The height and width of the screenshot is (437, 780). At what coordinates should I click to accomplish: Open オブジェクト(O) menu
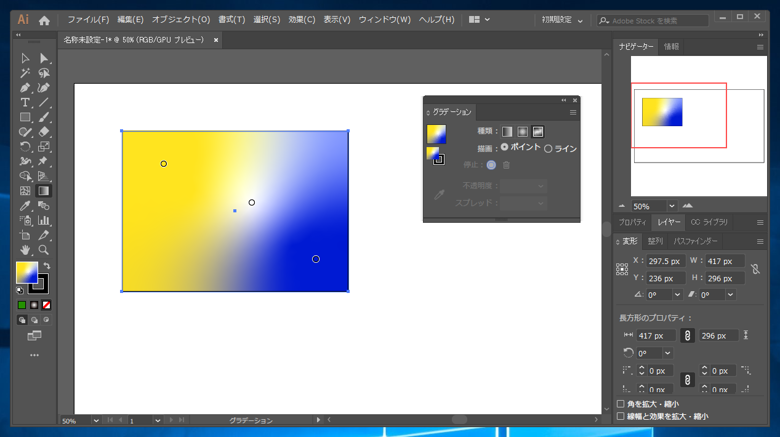click(x=181, y=19)
